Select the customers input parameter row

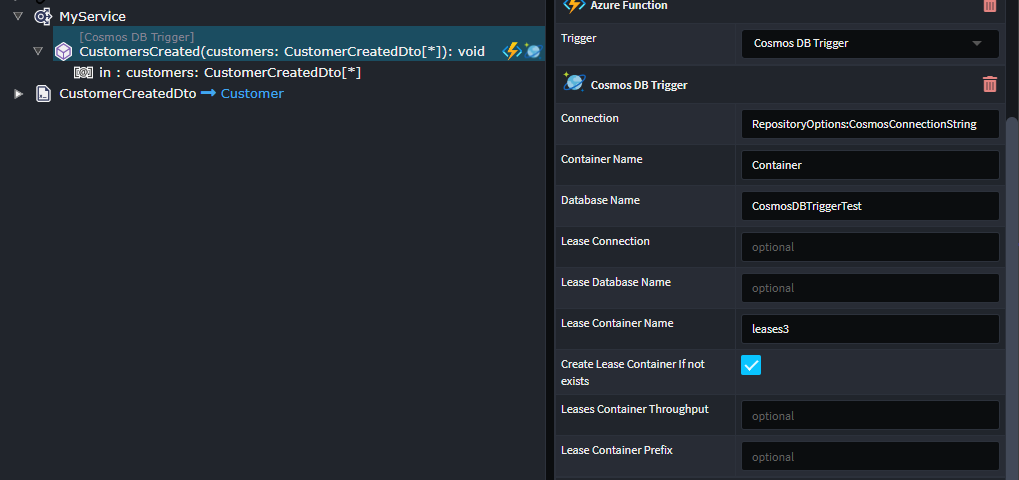(230, 73)
